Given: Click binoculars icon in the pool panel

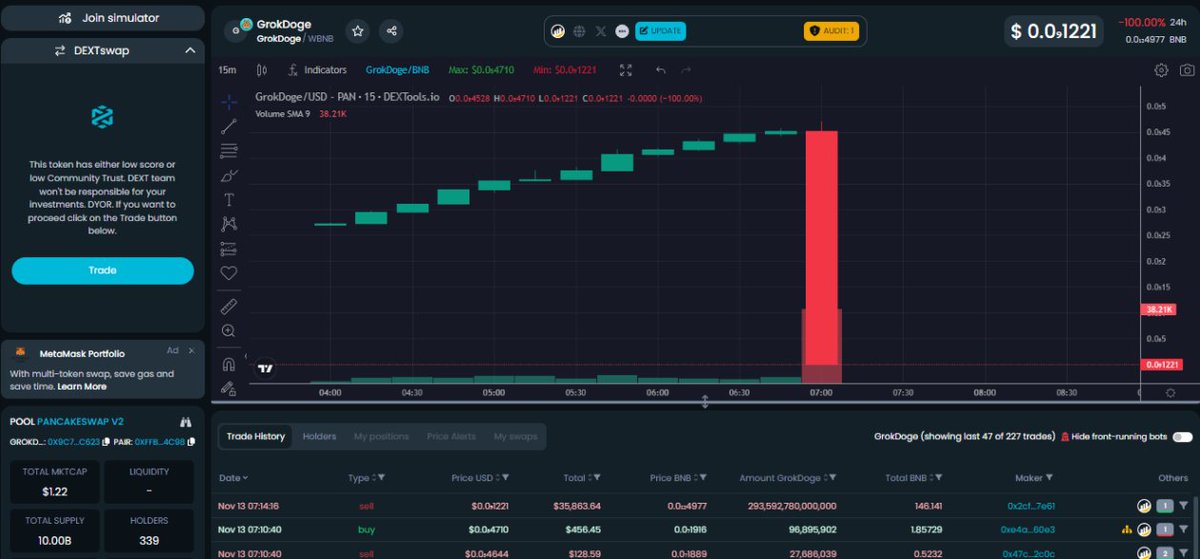Looking at the screenshot, I should point(185,422).
